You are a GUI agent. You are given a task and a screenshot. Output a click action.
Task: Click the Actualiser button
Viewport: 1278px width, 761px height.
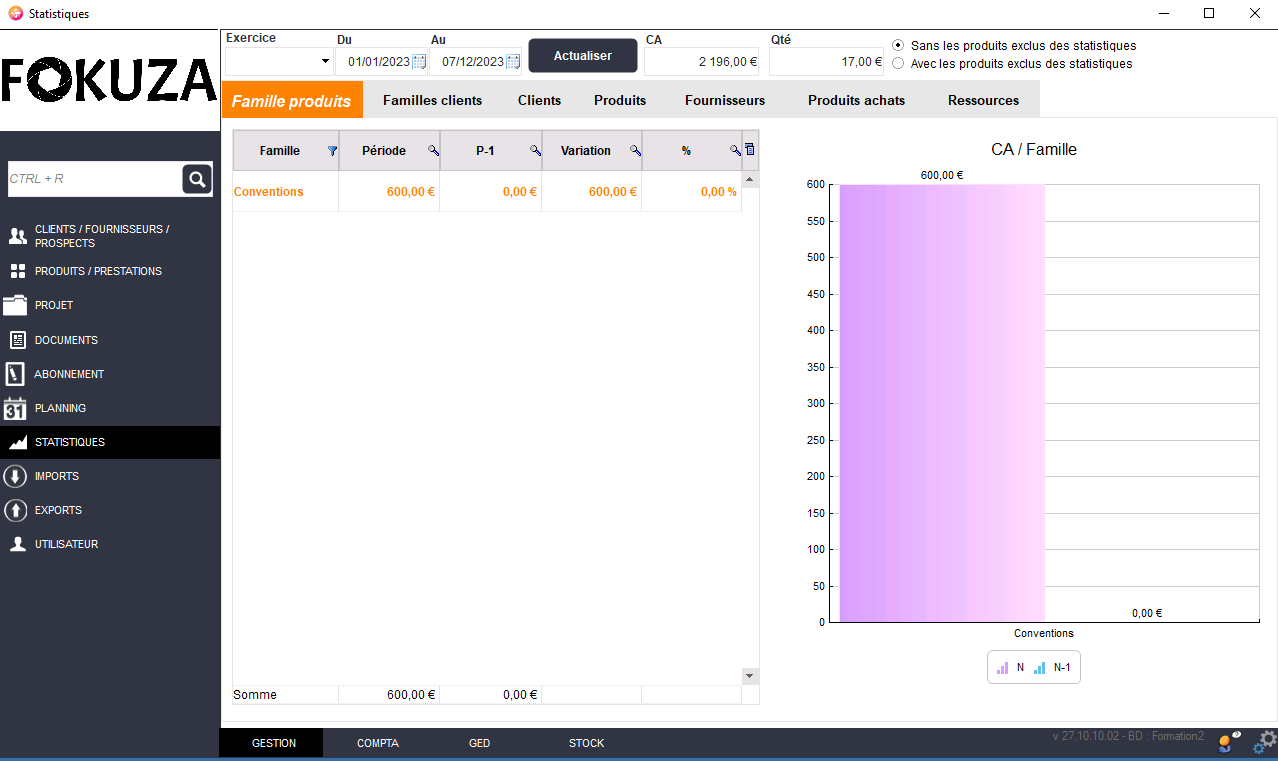(582, 56)
